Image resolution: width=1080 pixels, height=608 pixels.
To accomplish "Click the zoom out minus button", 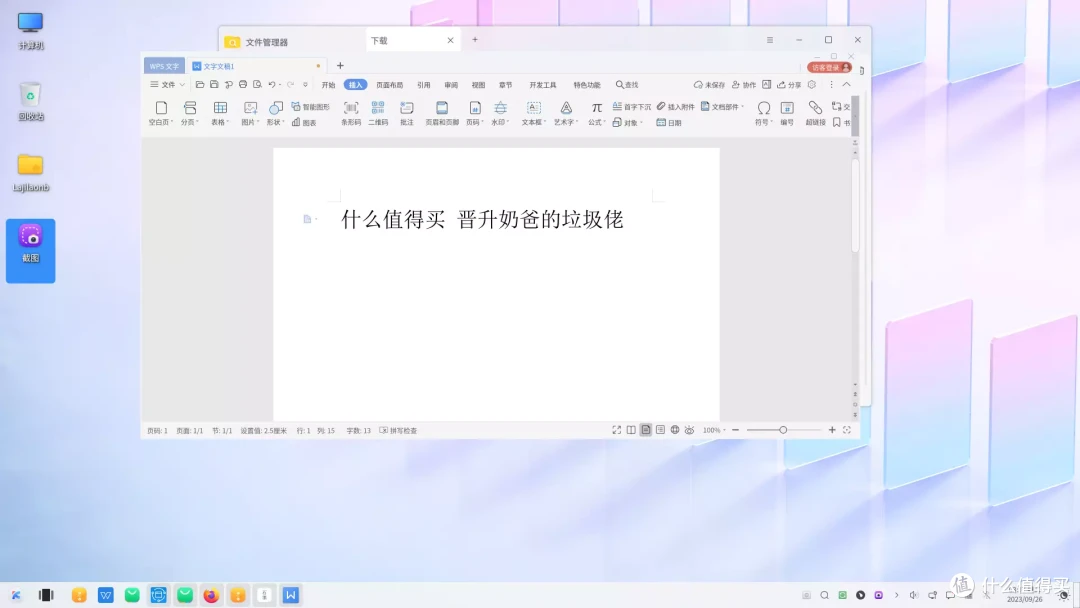I will 736,430.
